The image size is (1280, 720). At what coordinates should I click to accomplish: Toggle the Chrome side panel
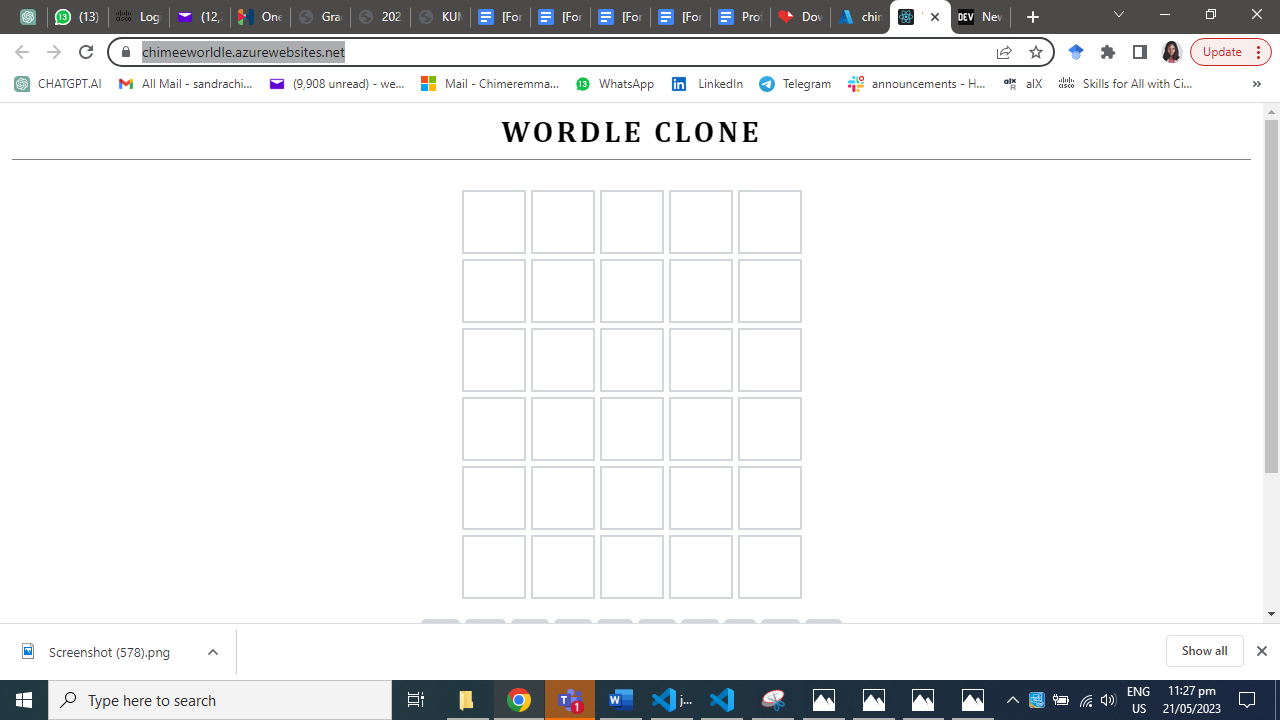(1139, 52)
